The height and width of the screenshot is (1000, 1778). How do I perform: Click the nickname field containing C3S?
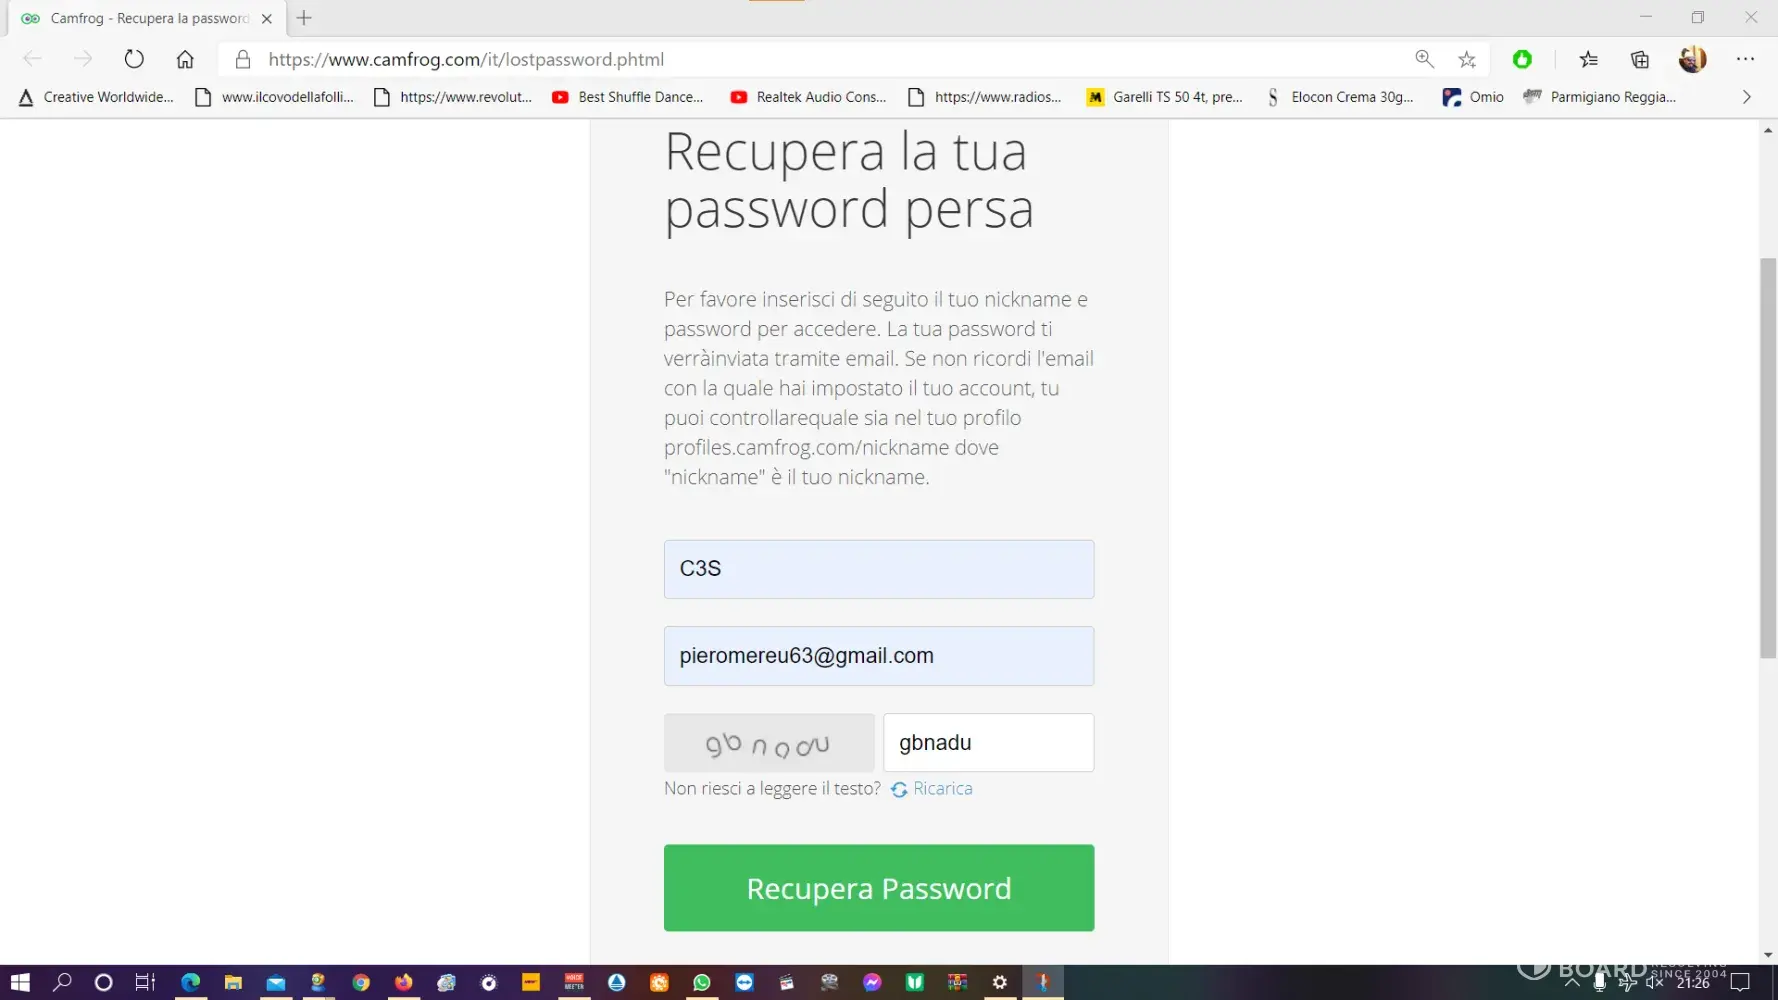(x=879, y=569)
